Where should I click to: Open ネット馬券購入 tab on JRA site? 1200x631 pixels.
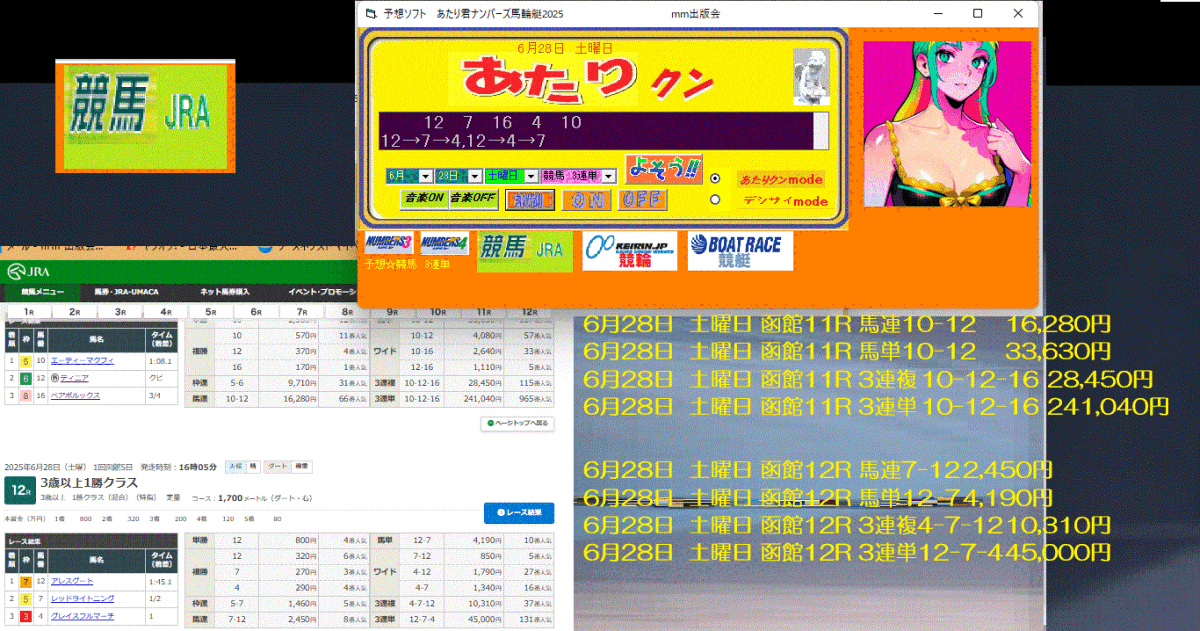click(x=227, y=293)
